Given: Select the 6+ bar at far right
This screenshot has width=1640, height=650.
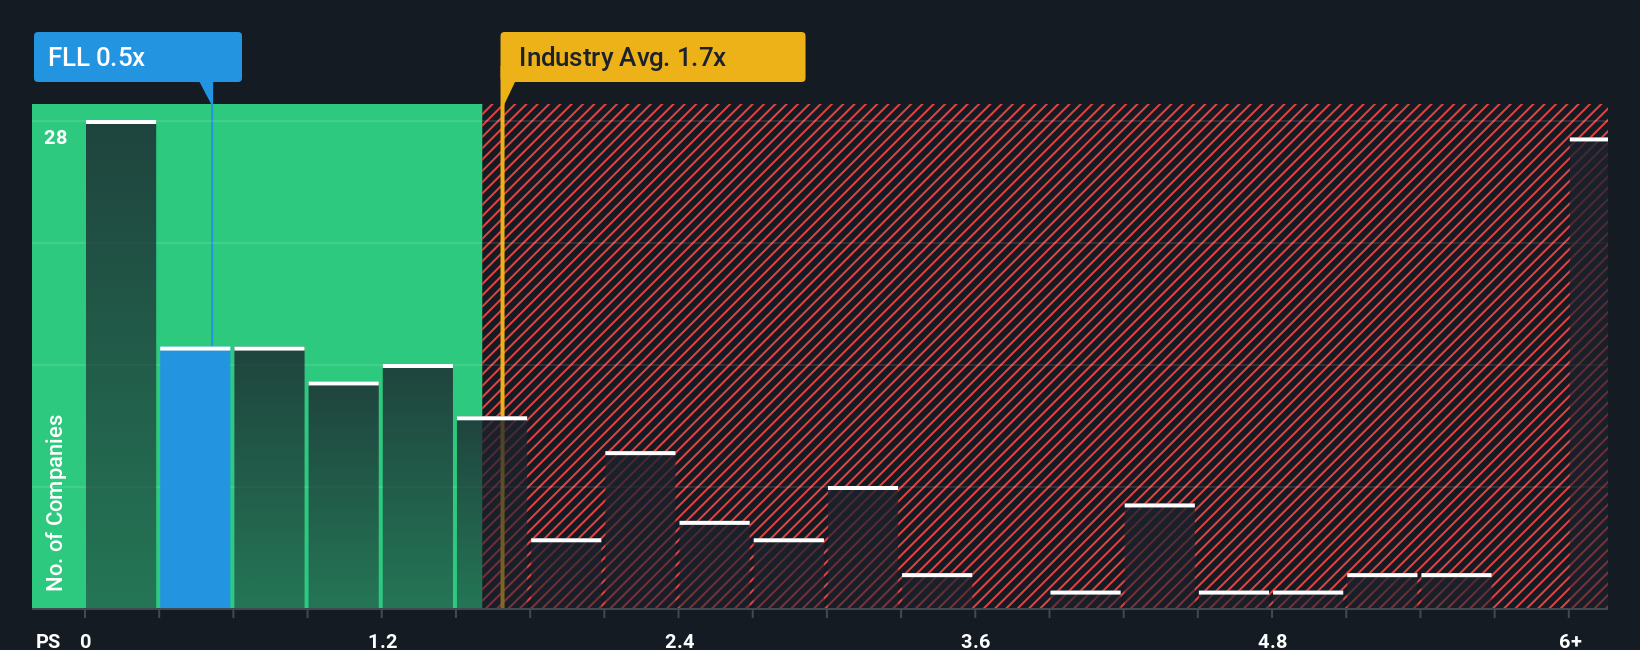Looking at the screenshot, I should coord(1588,373).
